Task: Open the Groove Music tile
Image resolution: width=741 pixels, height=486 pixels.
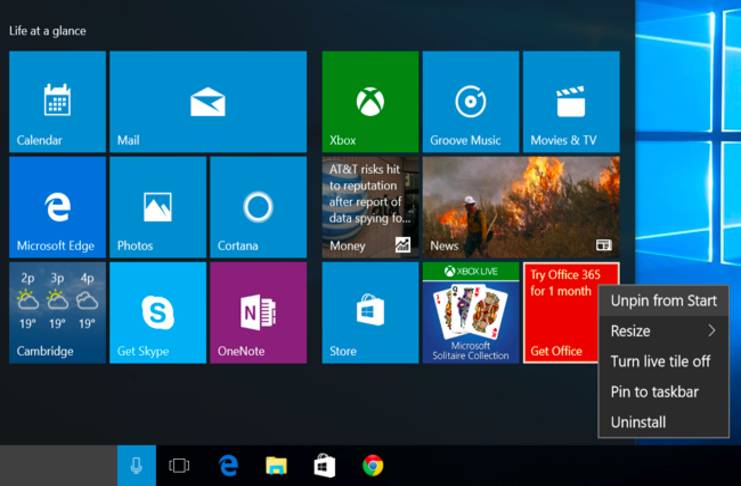Action: tap(470, 101)
